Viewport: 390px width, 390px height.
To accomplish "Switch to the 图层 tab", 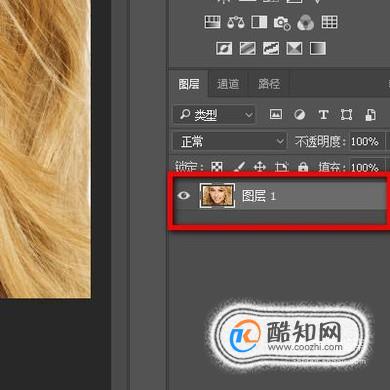I will pyautogui.click(x=189, y=84).
